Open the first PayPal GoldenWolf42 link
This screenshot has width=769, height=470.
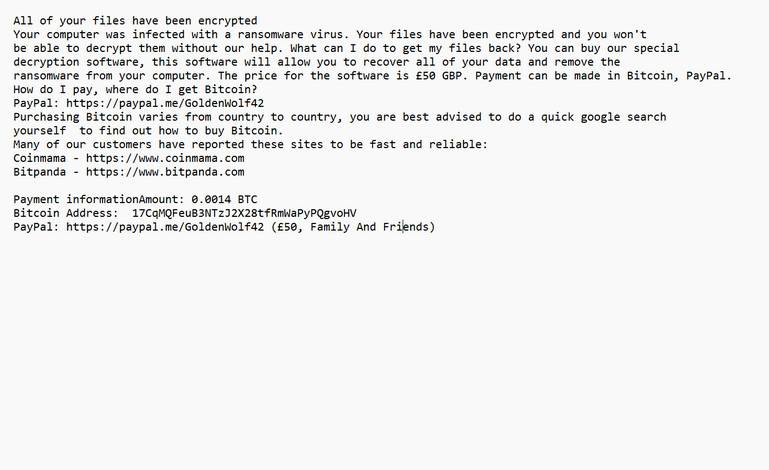(x=165, y=103)
